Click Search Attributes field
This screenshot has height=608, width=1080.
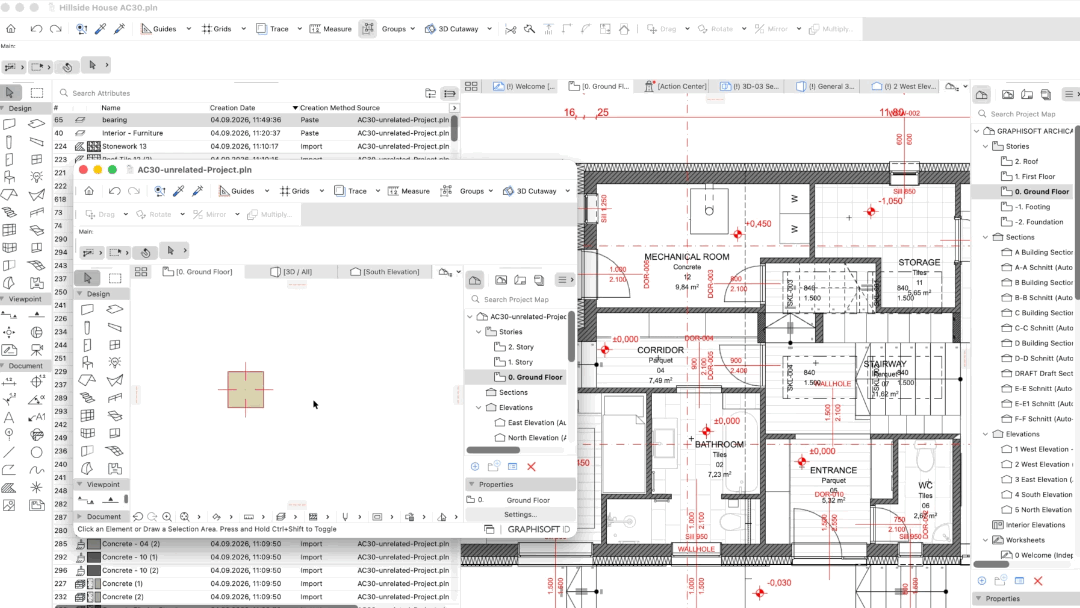[x=238, y=93]
